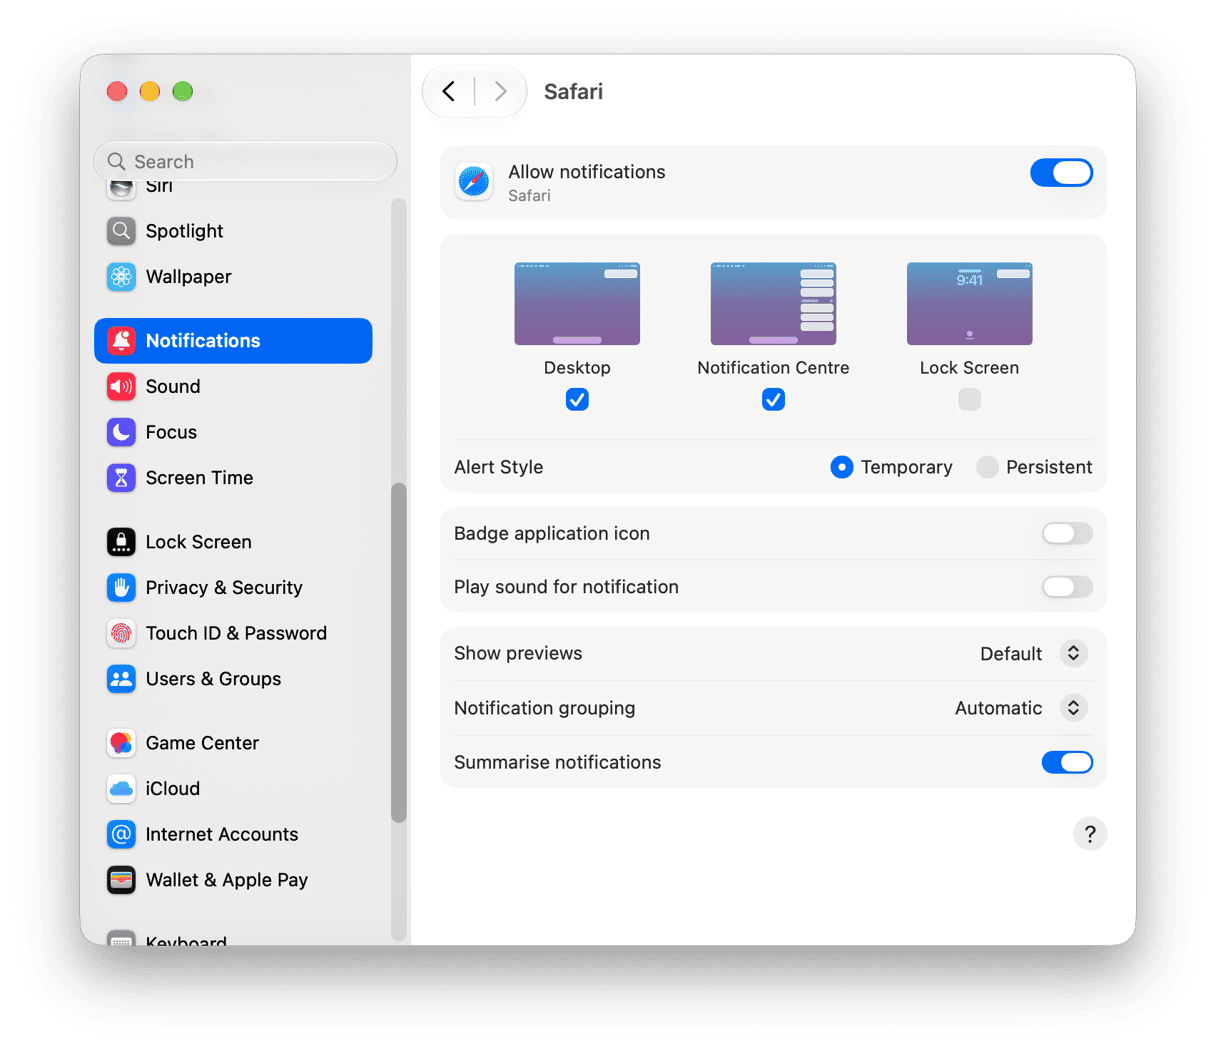The width and height of the screenshot is (1216, 1051).
Task: Go forward with the right chevron
Action: [500, 92]
